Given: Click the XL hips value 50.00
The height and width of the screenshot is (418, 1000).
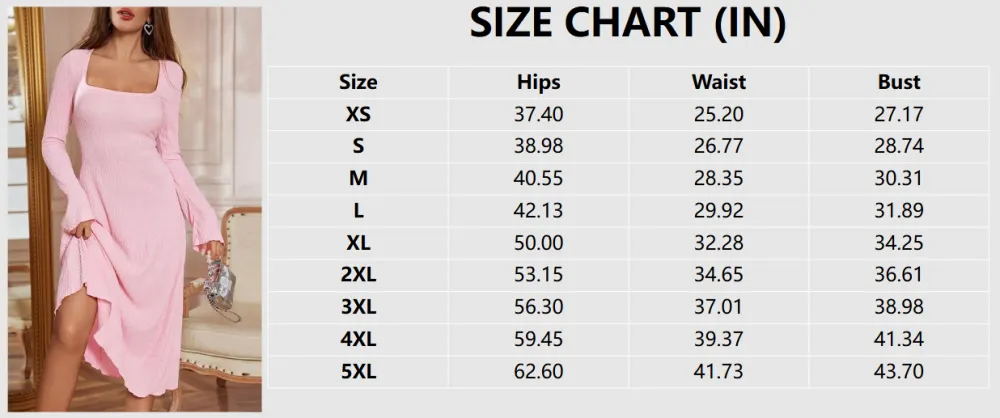Looking at the screenshot, I should tap(539, 243).
